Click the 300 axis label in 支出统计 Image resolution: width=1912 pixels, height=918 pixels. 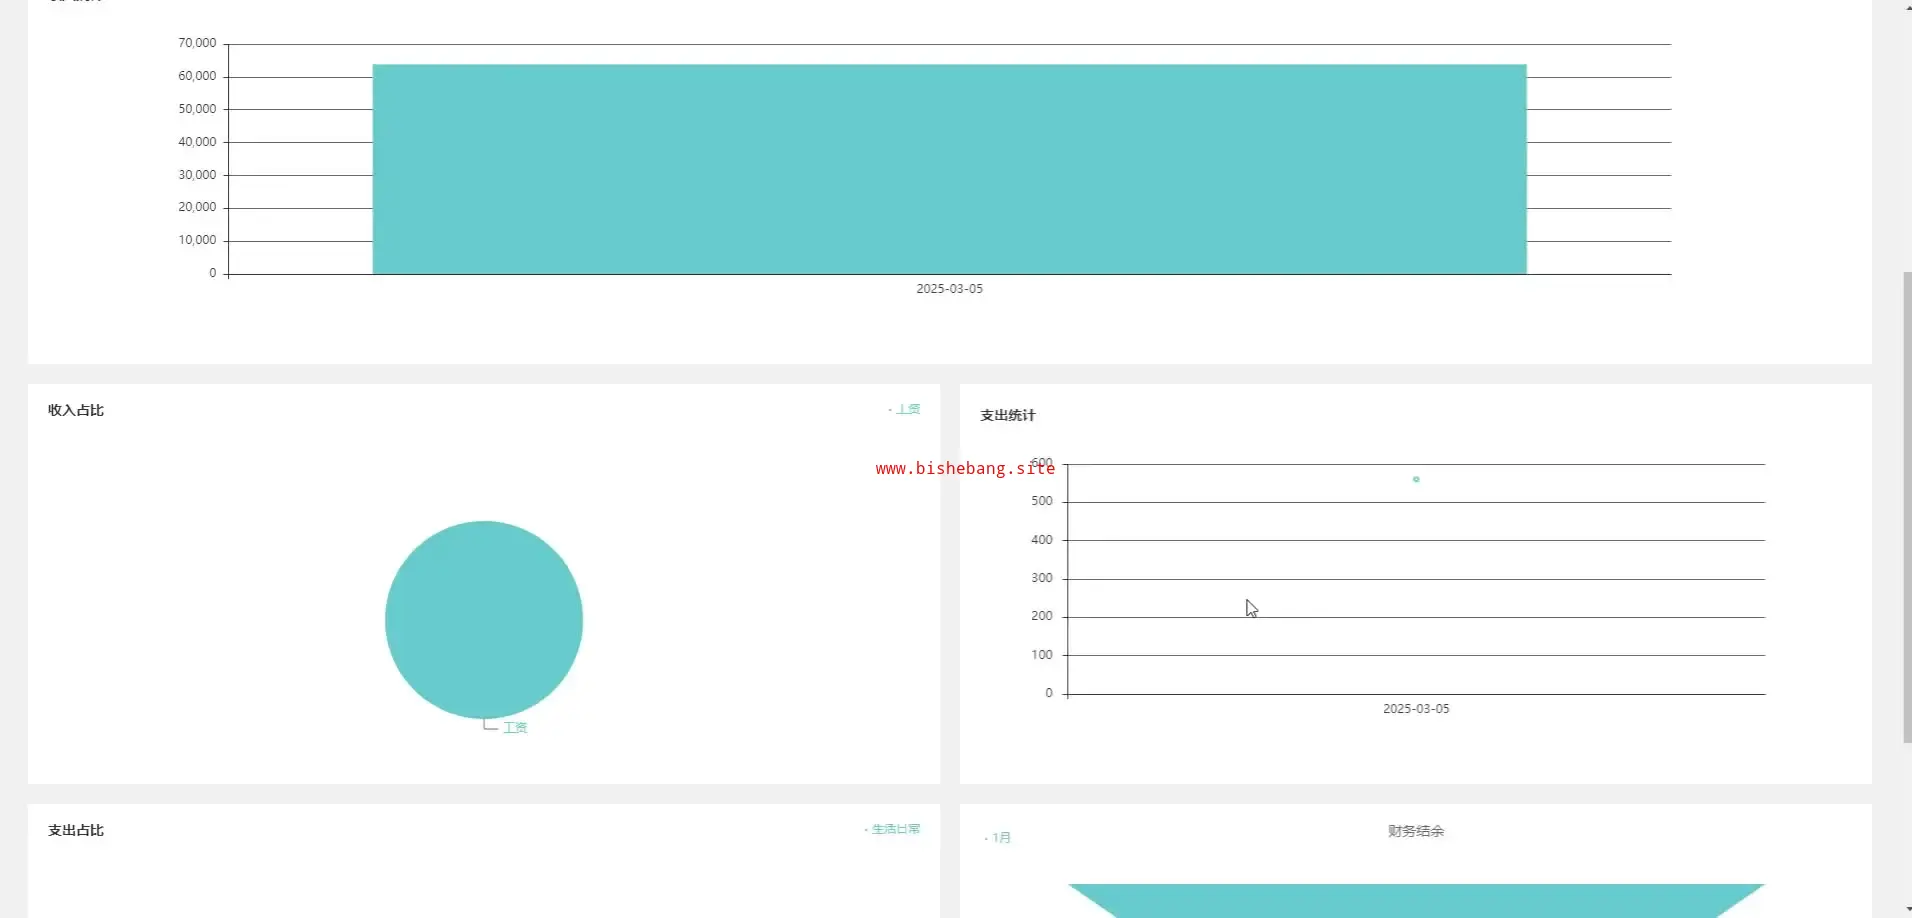tap(1042, 578)
